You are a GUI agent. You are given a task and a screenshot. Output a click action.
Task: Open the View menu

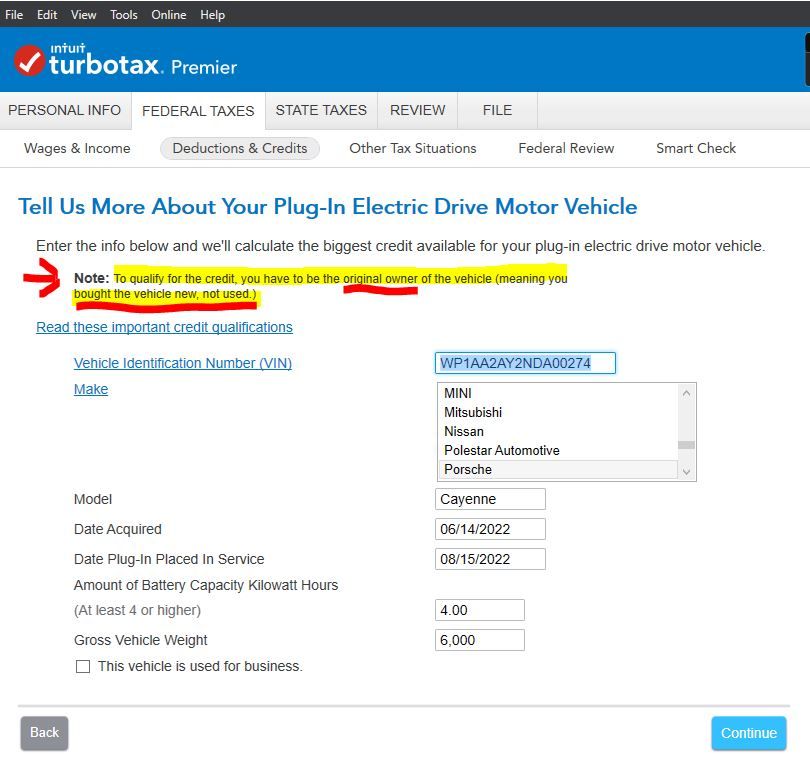tap(84, 14)
